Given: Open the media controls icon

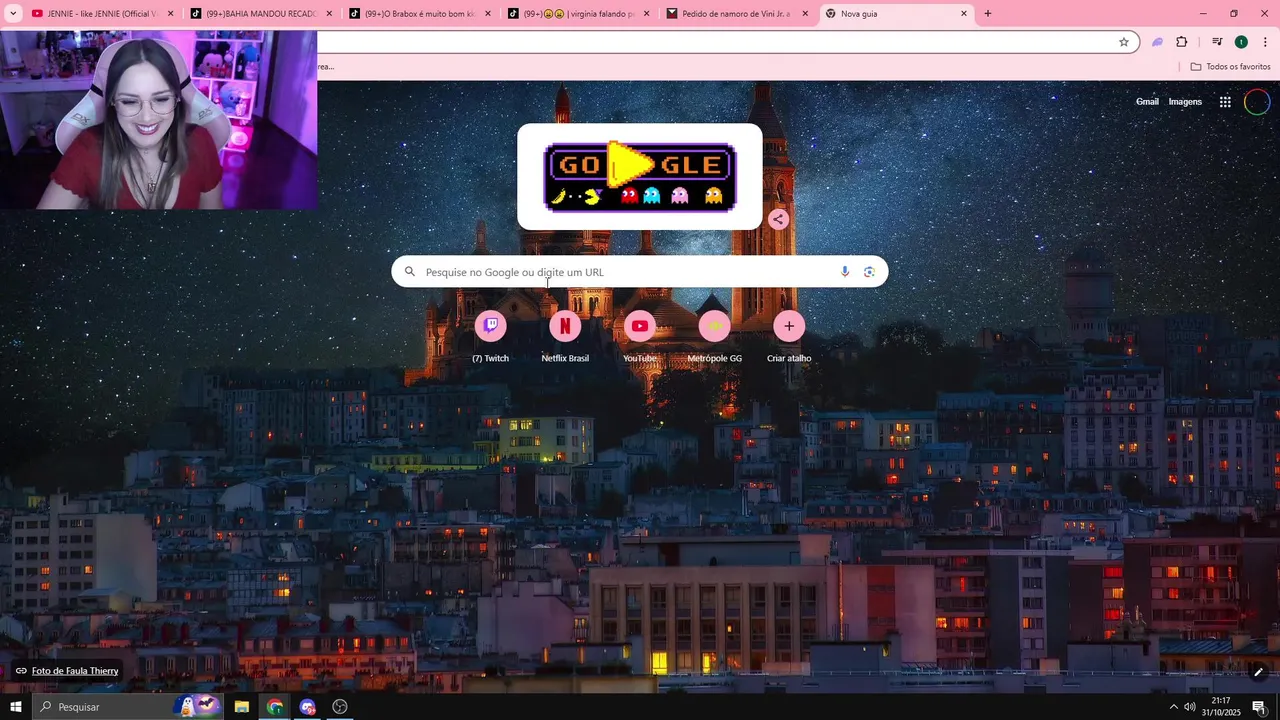Looking at the screenshot, I should click(1217, 42).
